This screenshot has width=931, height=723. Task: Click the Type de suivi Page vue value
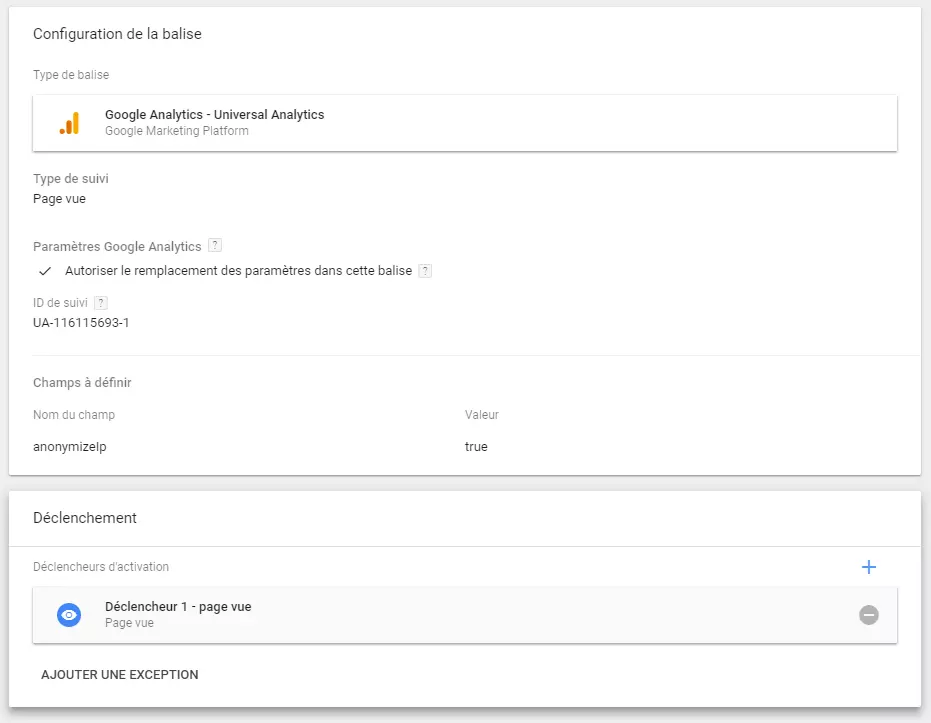tap(59, 199)
